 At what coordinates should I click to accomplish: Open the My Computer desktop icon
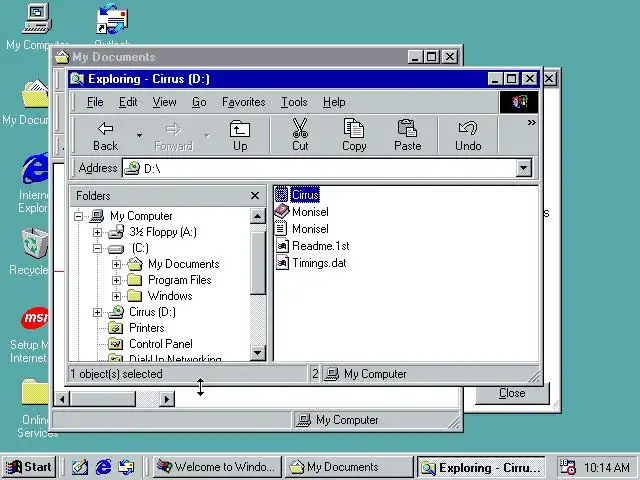tap(37, 19)
